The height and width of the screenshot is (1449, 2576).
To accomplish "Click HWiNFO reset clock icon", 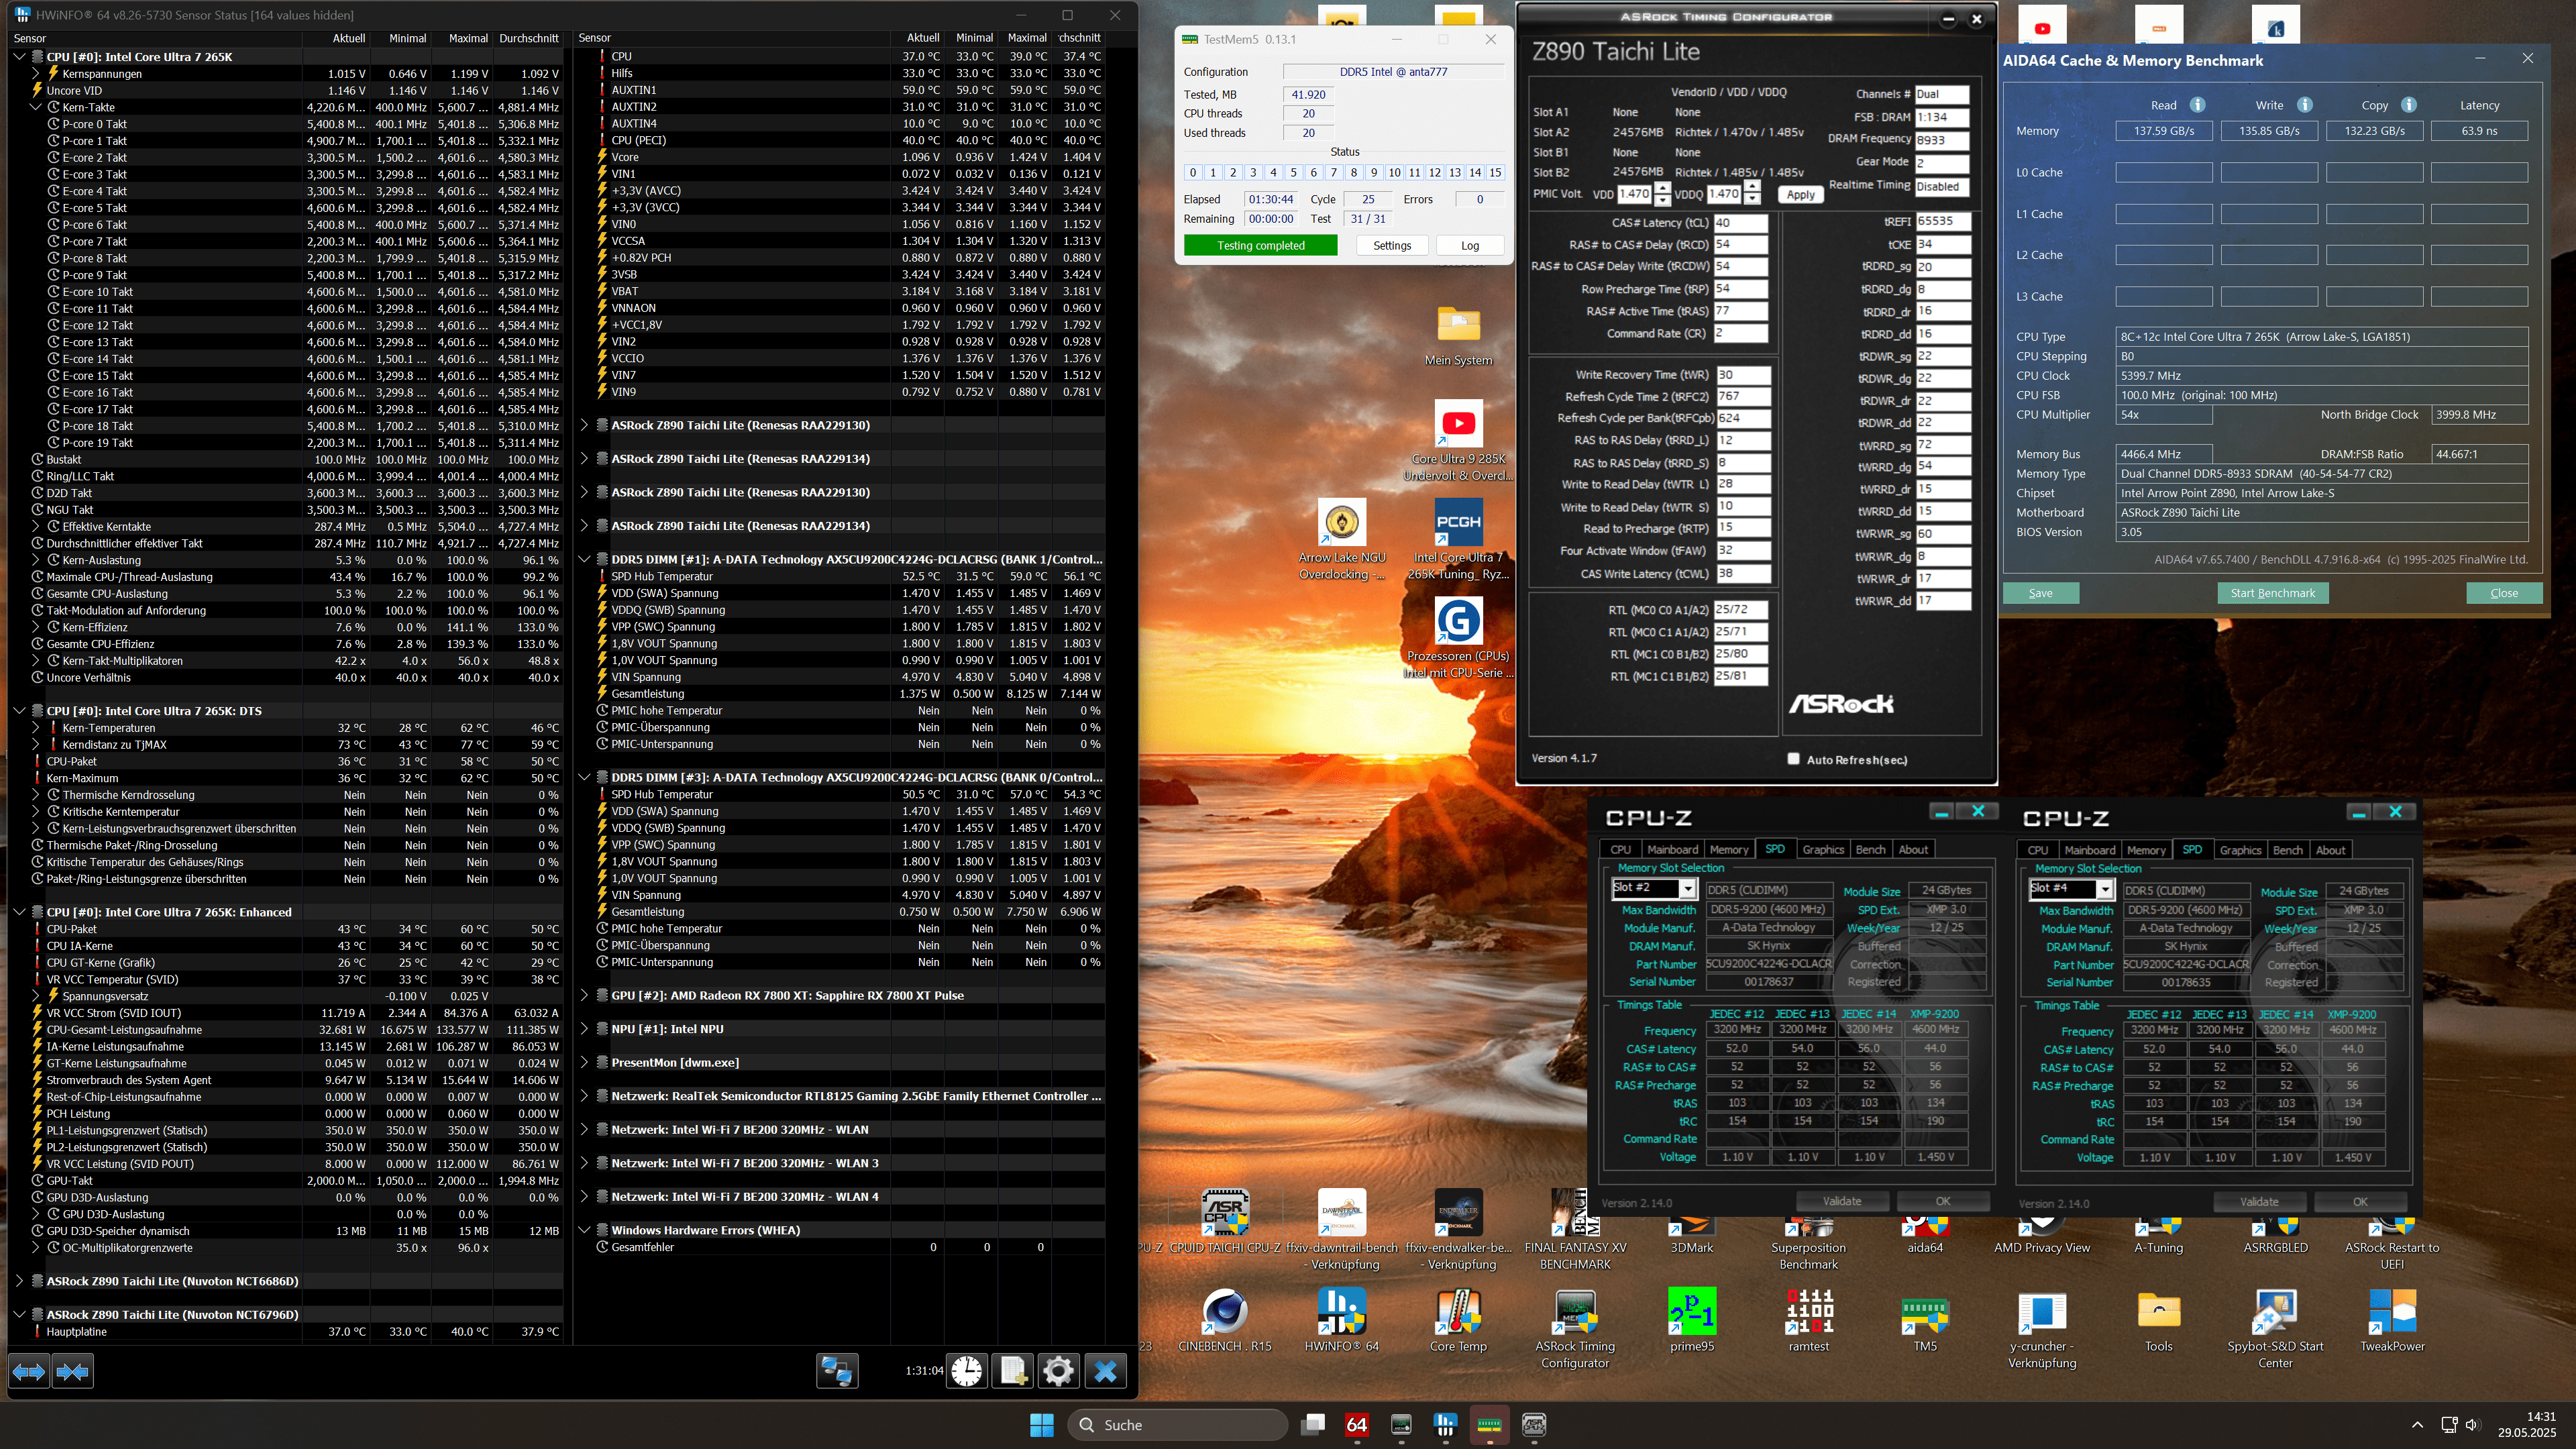I will 966,1371.
